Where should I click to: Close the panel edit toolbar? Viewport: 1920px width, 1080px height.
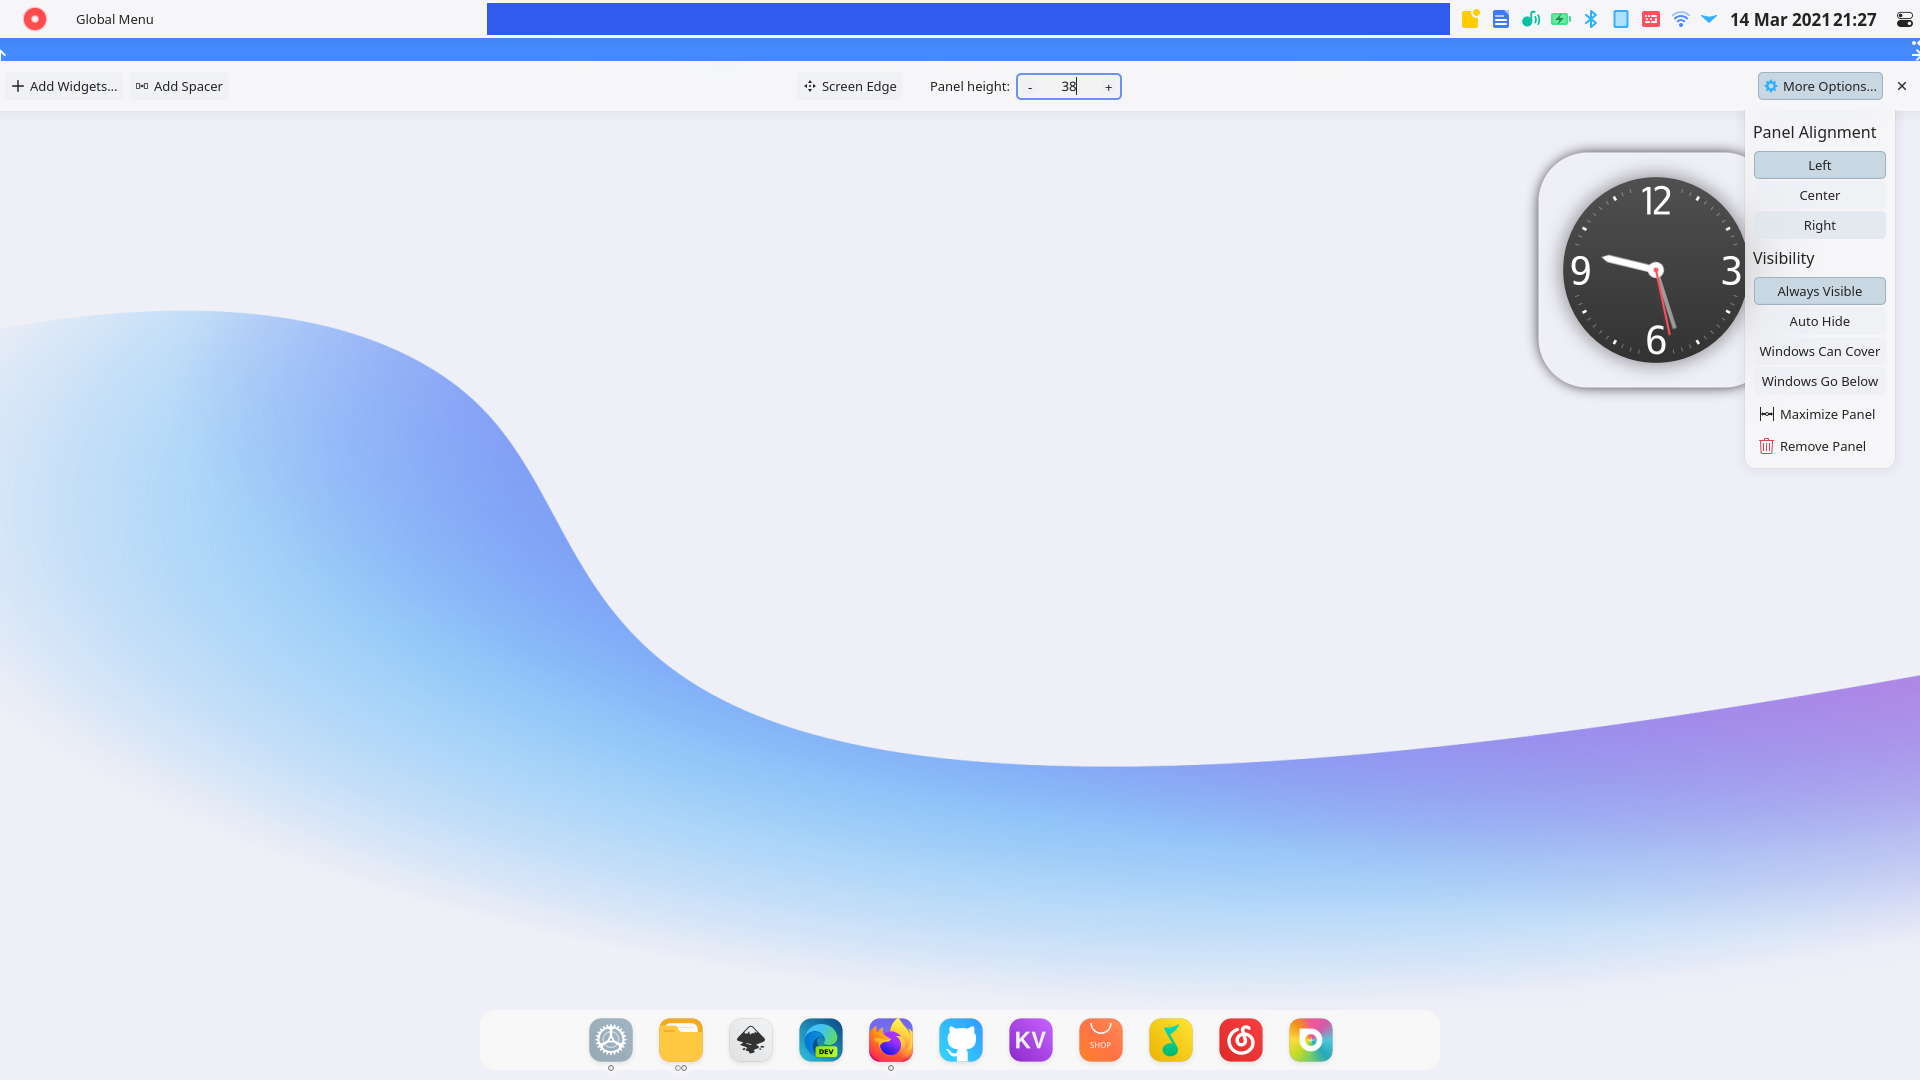(1902, 86)
